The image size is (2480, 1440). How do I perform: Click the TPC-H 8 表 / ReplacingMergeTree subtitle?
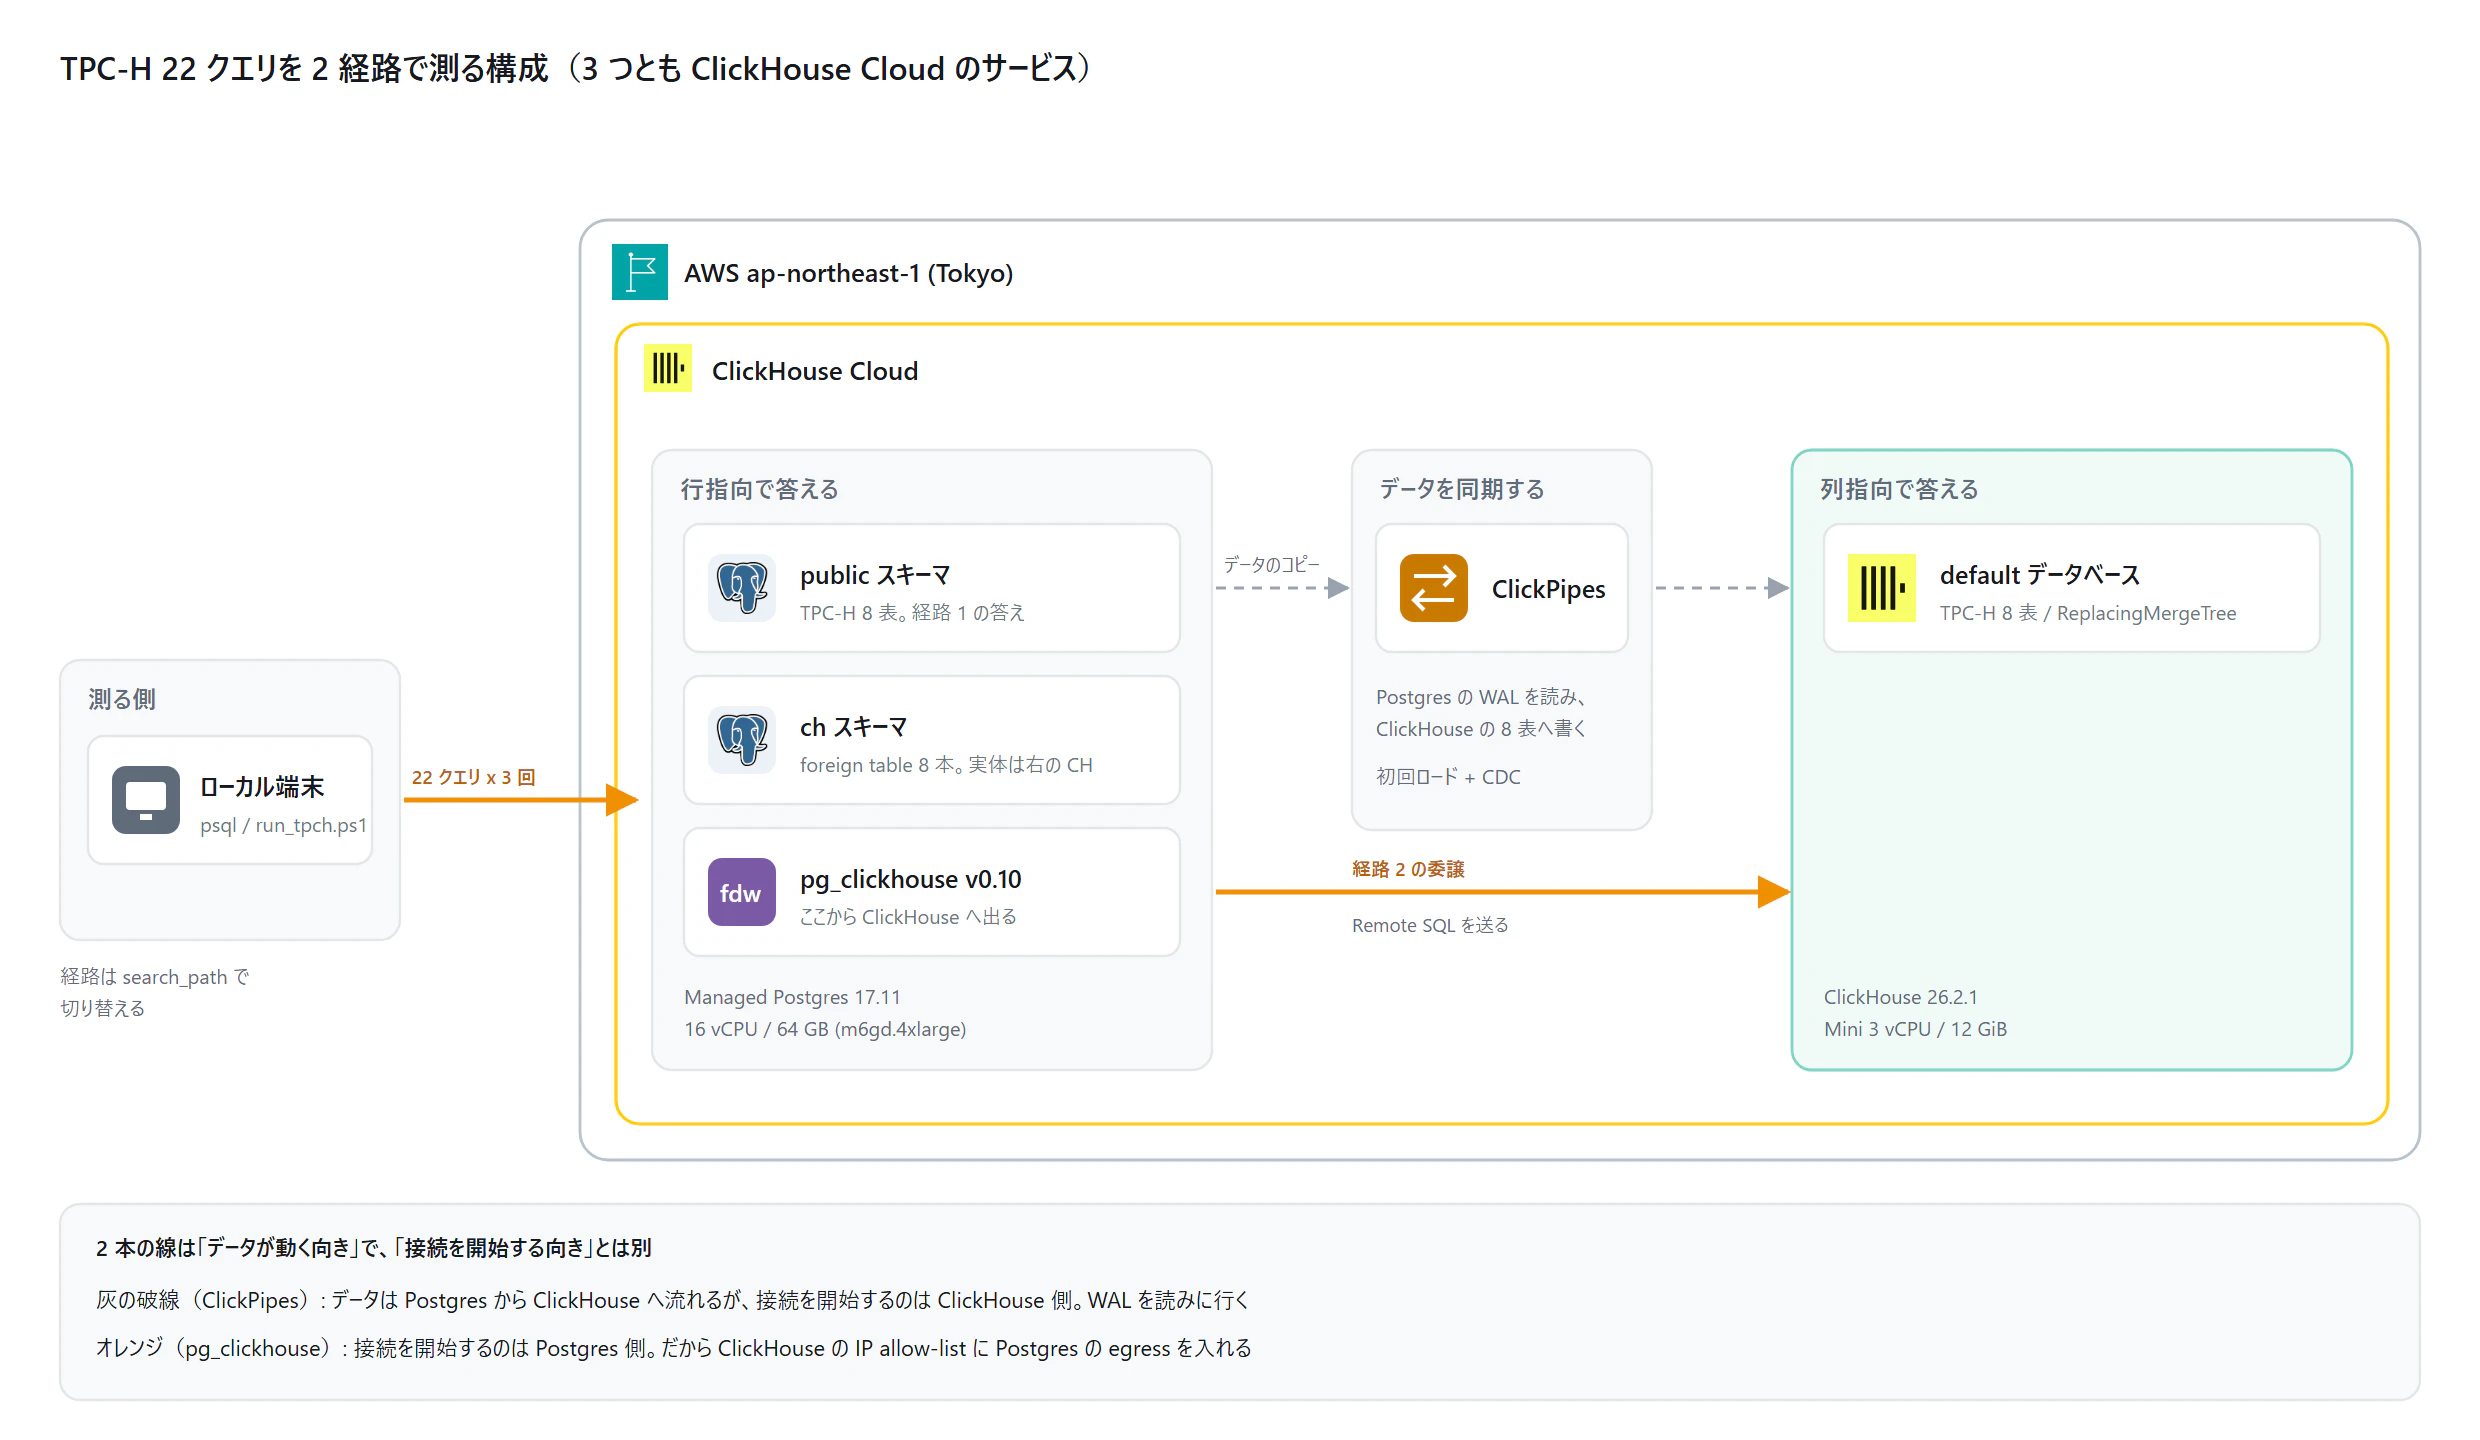pos(2088,613)
